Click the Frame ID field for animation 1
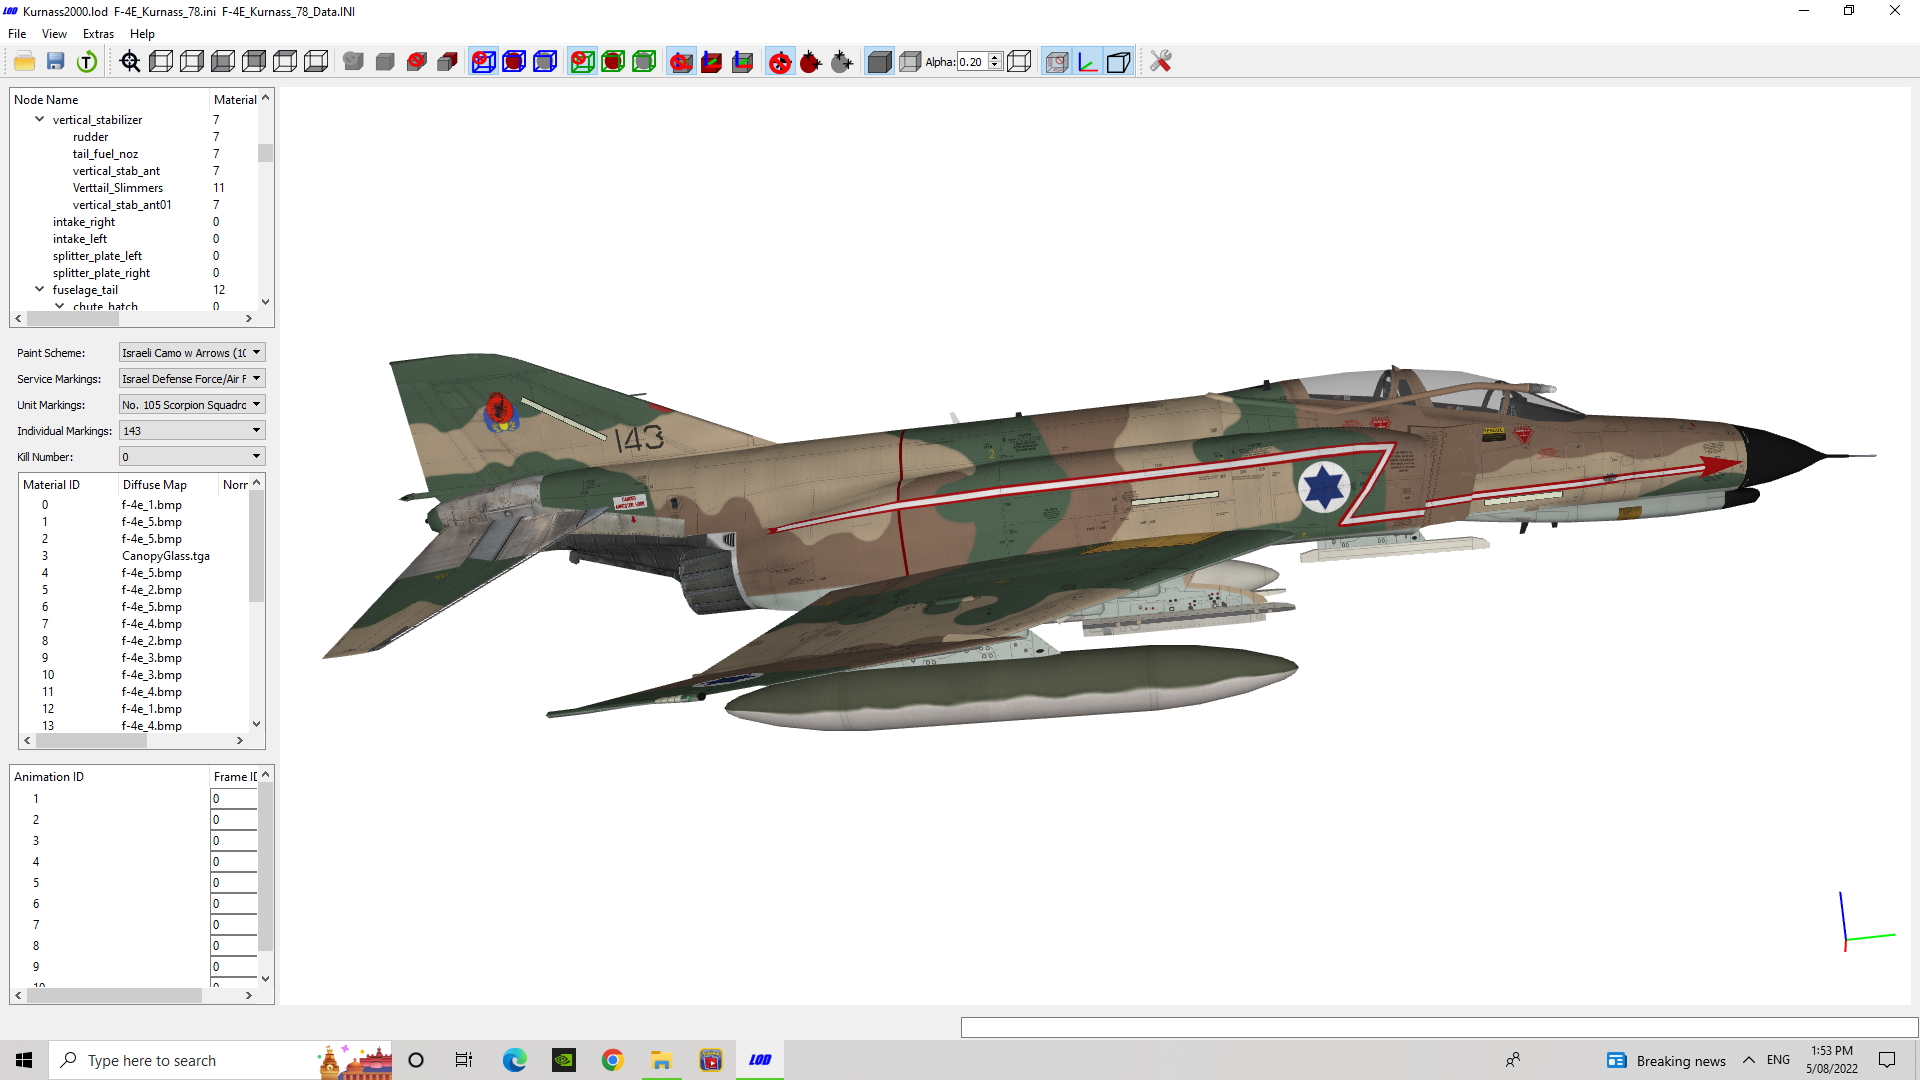Screen dimensions: 1920x1080 (234, 799)
